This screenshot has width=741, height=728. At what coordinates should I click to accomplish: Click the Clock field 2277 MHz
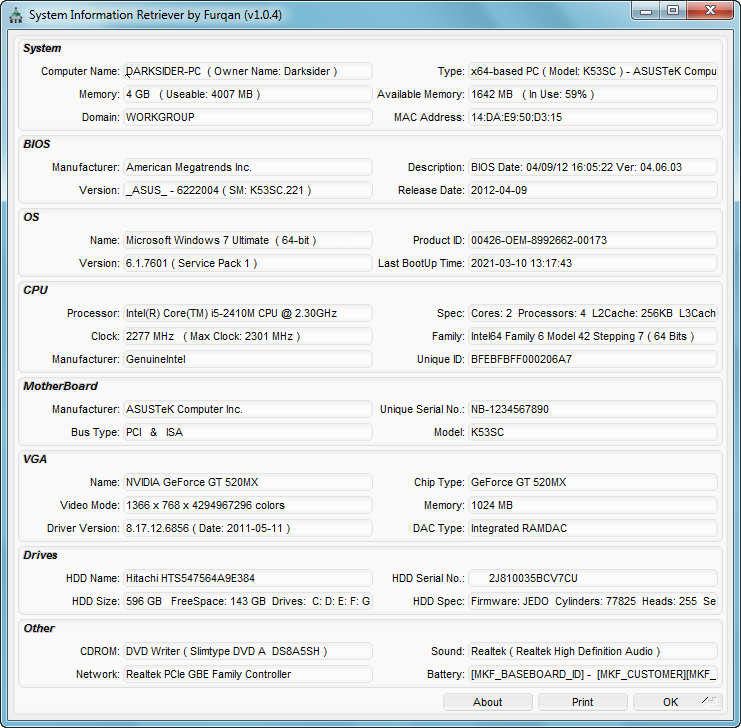pyautogui.click(x=248, y=336)
